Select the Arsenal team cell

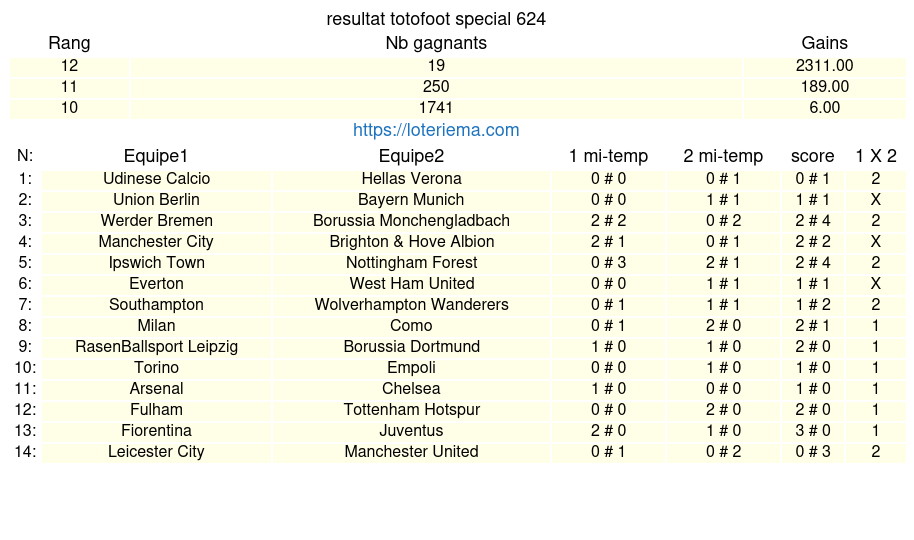(157, 389)
